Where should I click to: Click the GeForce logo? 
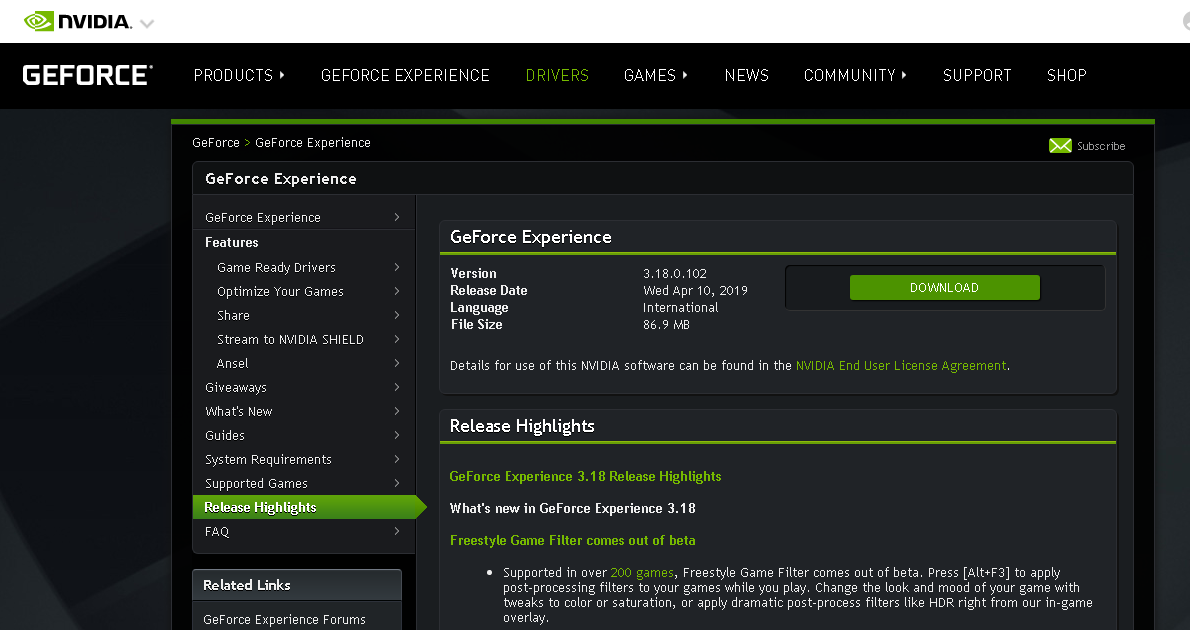87,75
